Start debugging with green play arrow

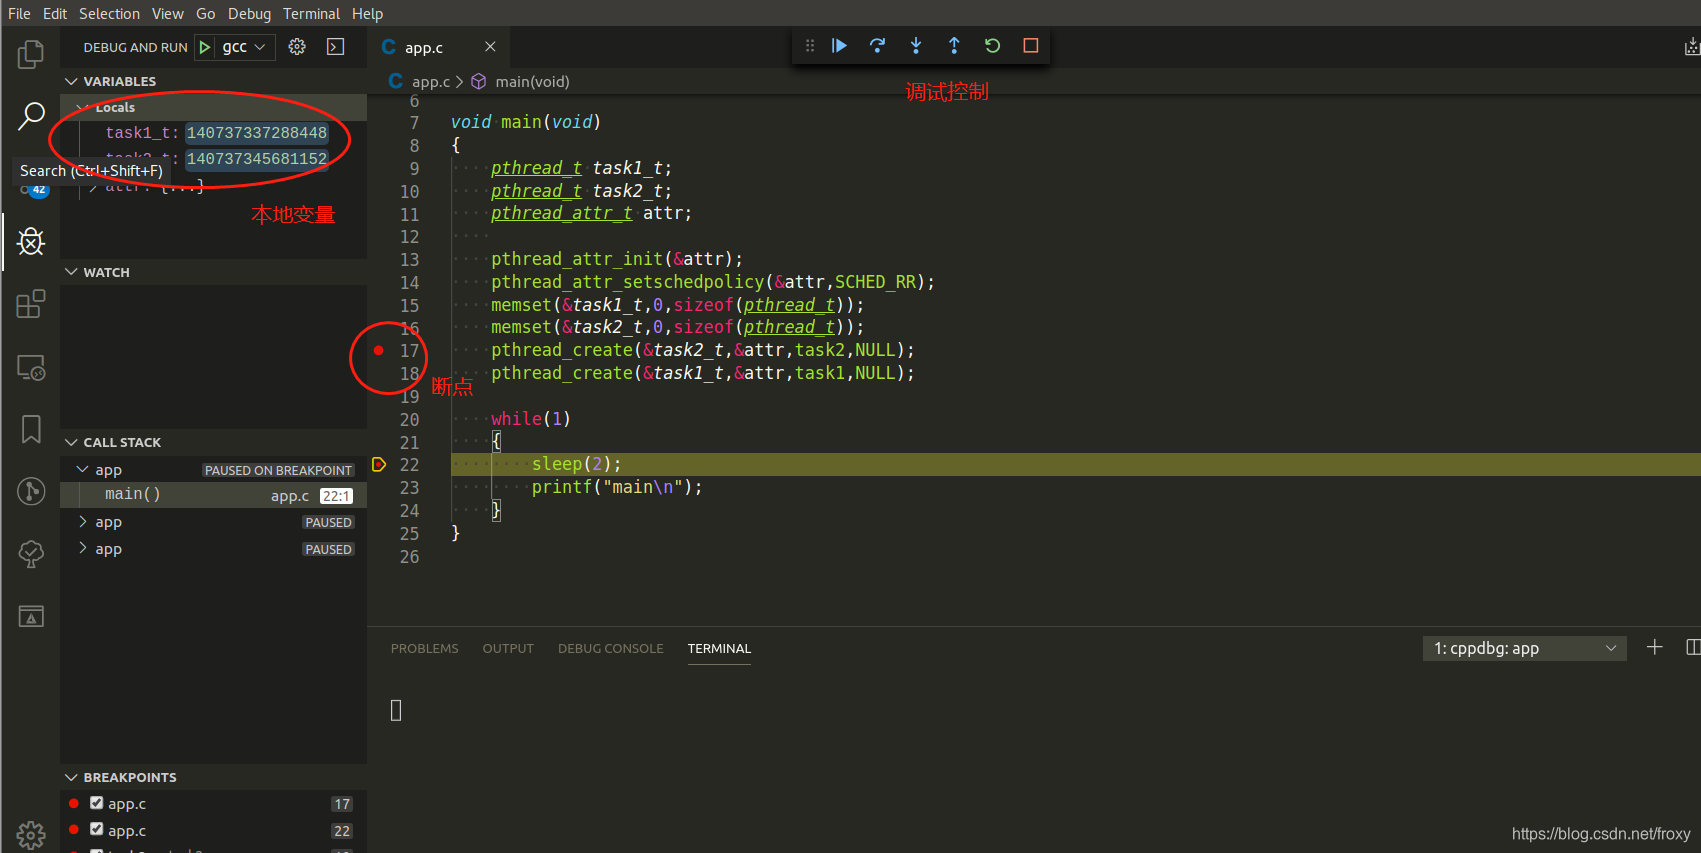[205, 47]
